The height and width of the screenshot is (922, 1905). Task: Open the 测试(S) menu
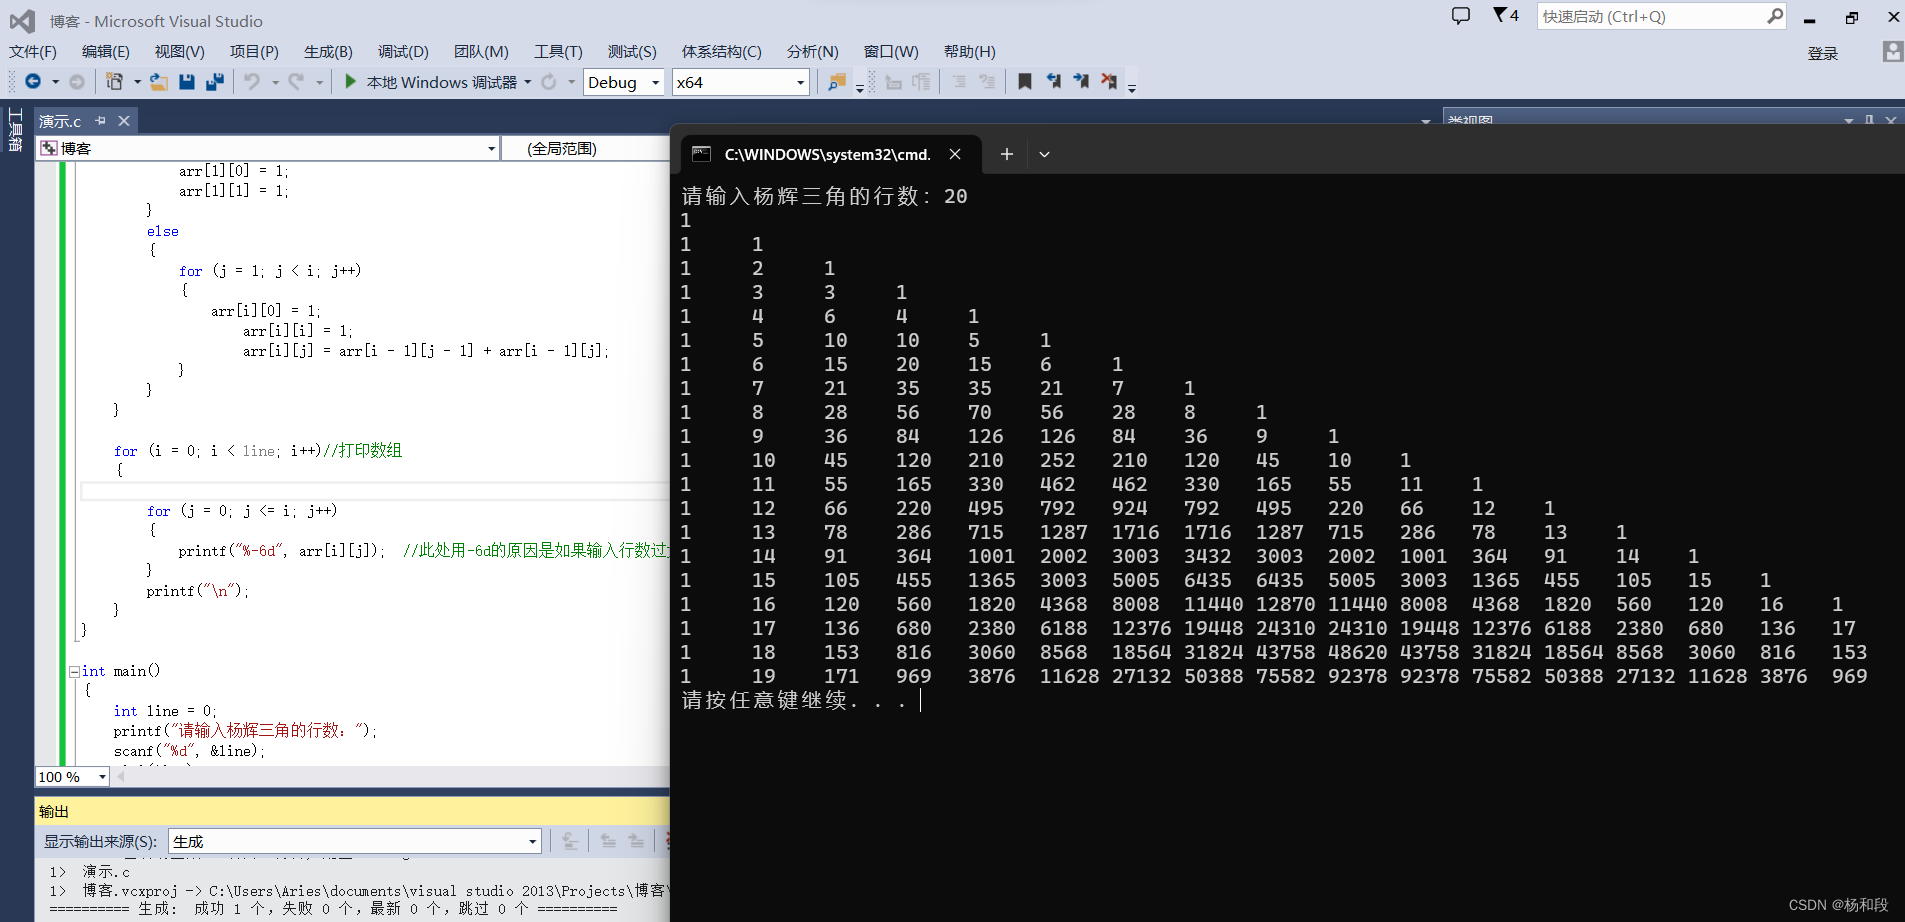click(x=632, y=52)
